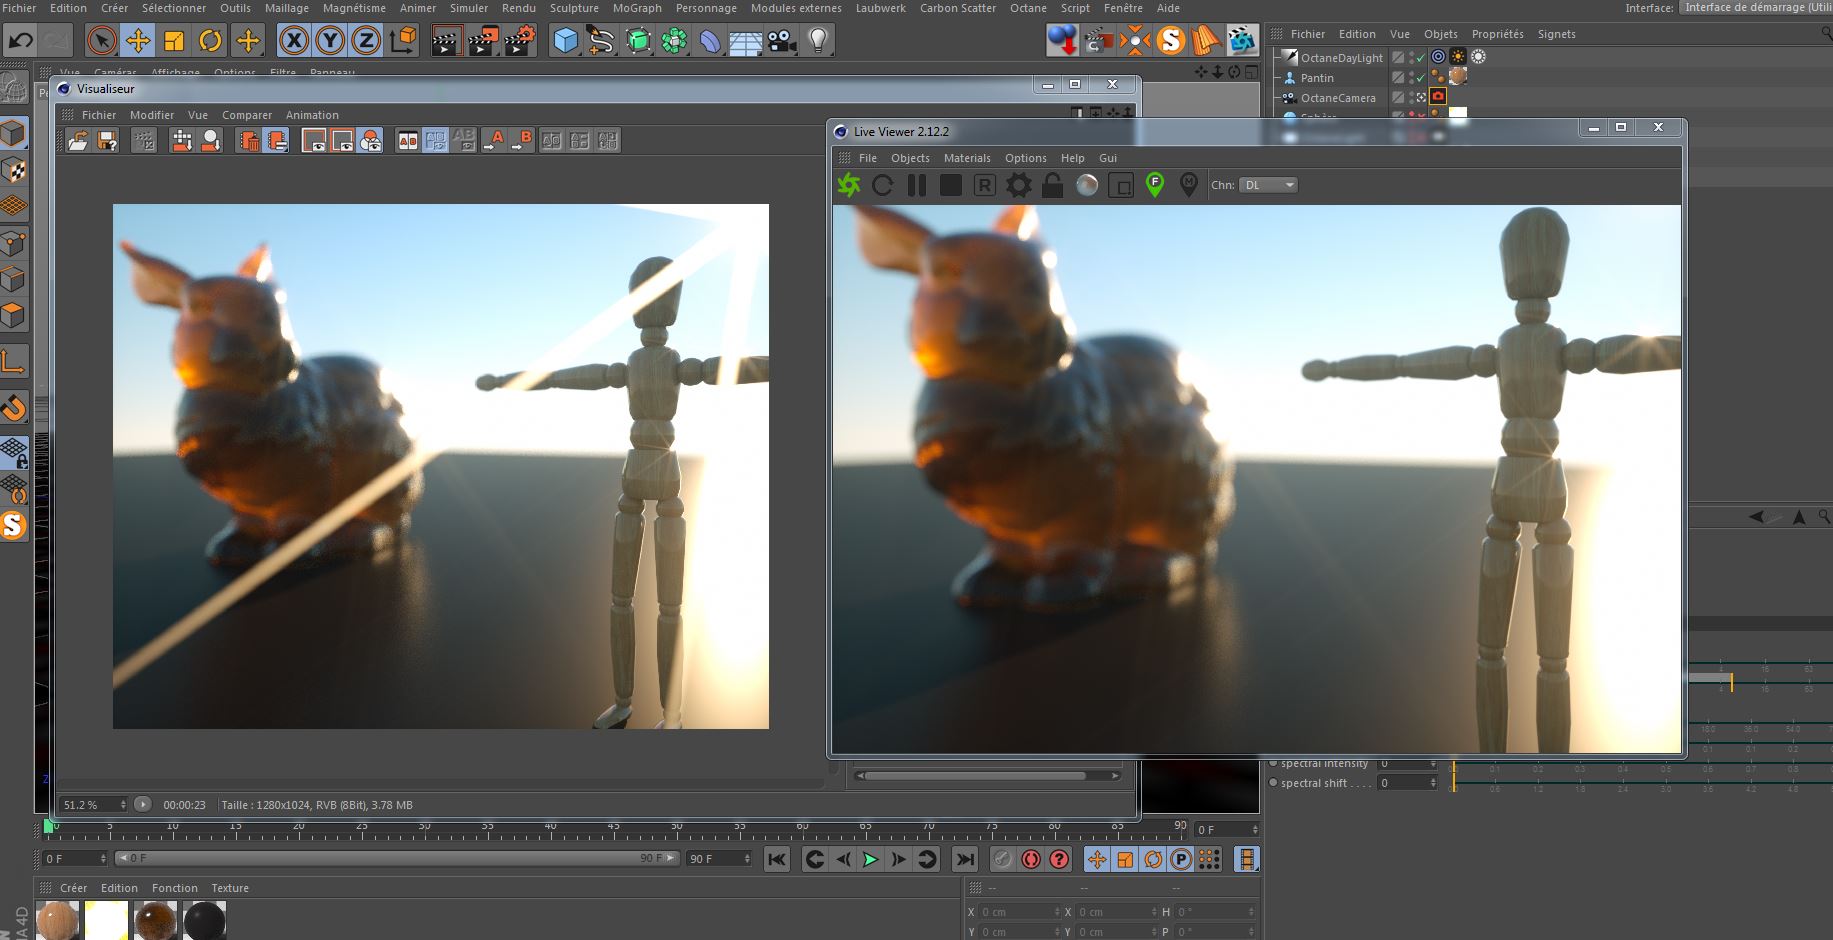Toggle the Z axis lock
1833x940 pixels.
(x=367, y=41)
